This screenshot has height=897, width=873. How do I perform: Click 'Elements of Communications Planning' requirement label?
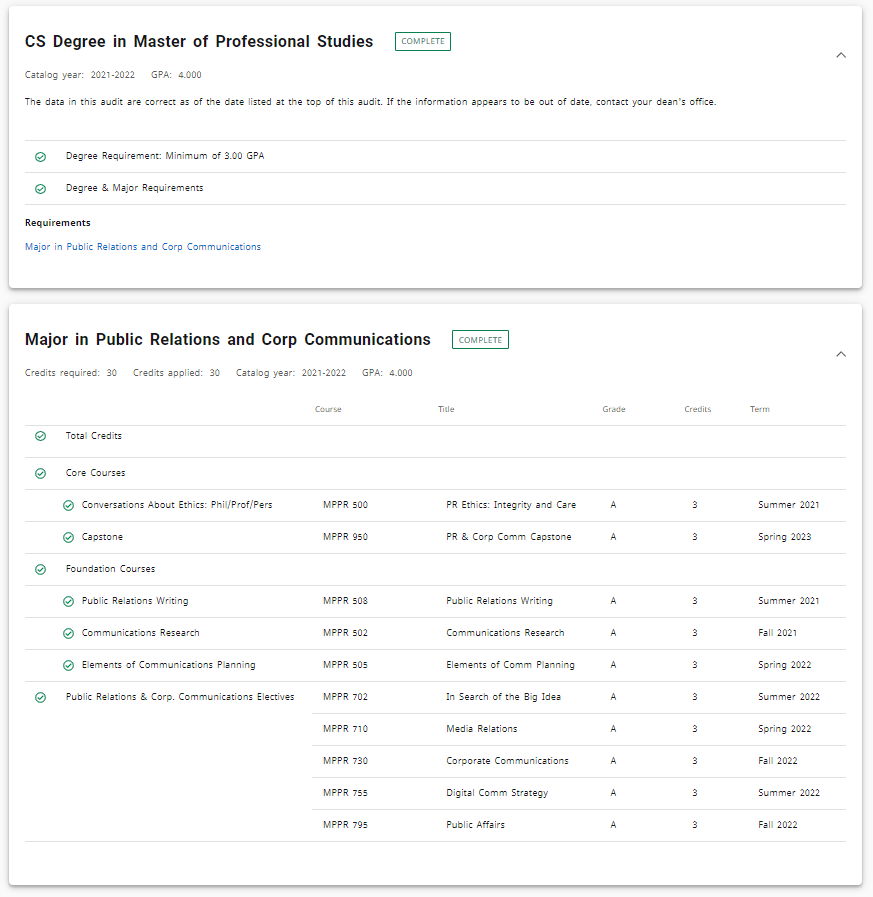coord(168,665)
